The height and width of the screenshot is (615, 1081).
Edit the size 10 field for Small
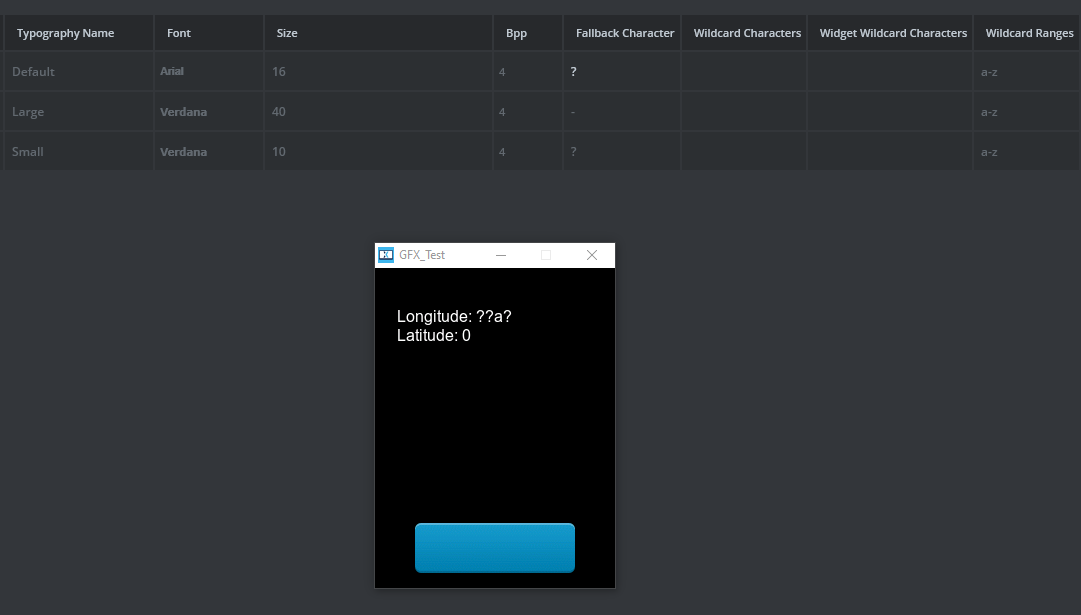pos(378,152)
